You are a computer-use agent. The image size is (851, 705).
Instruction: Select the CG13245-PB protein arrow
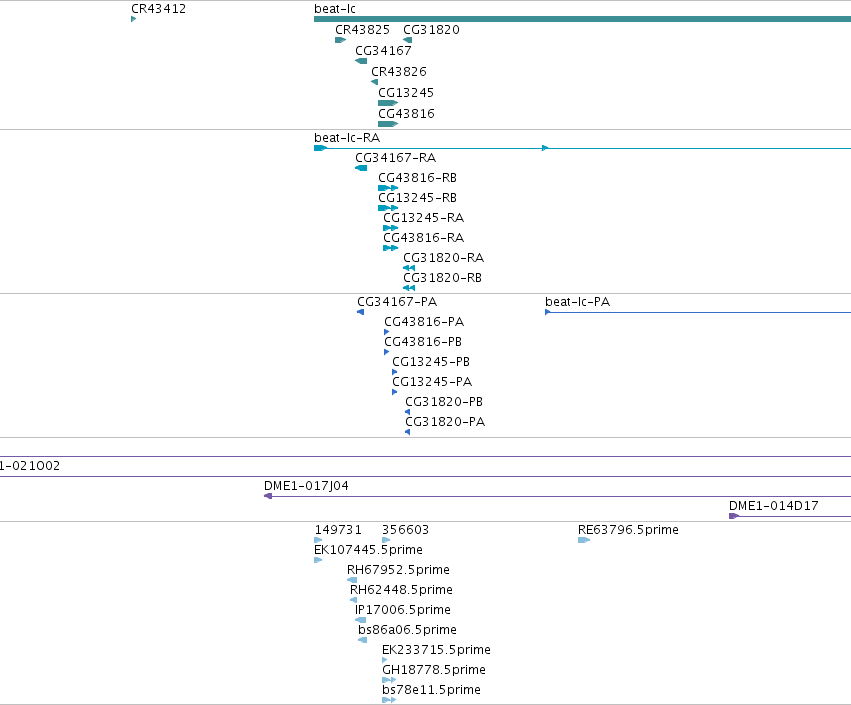(x=395, y=372)
